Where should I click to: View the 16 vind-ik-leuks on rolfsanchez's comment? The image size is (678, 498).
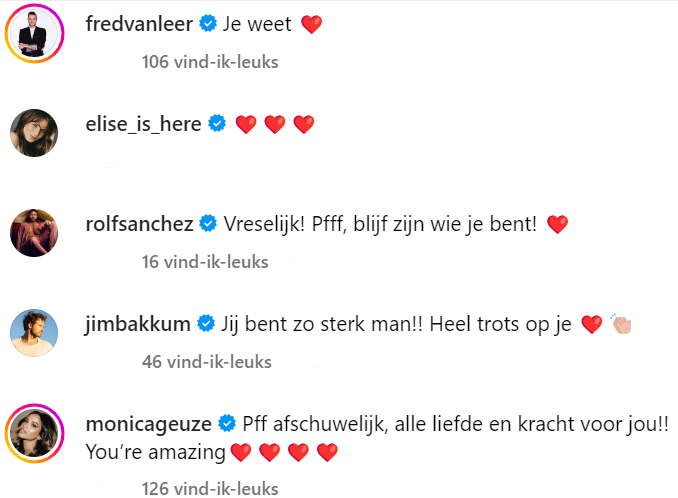click(x=205, y=262)
